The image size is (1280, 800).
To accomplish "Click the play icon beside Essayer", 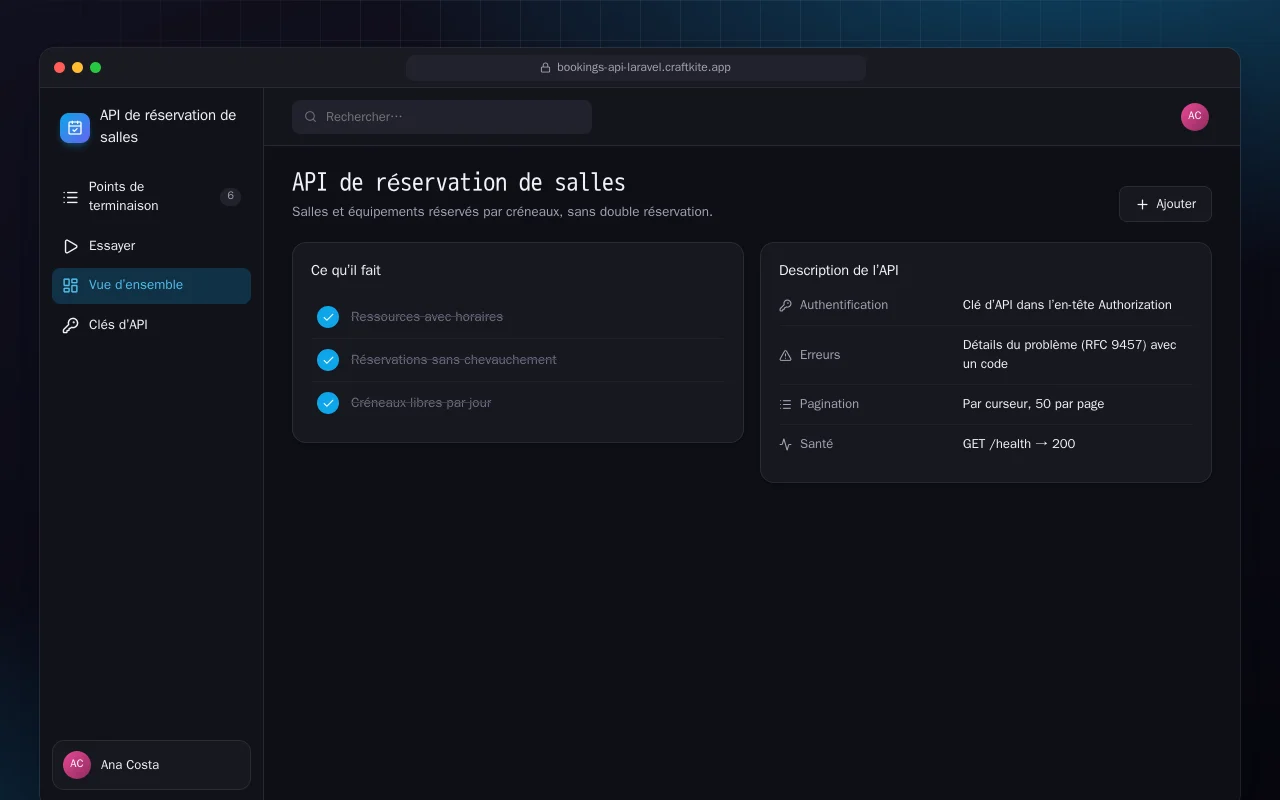I will (70, 246).
